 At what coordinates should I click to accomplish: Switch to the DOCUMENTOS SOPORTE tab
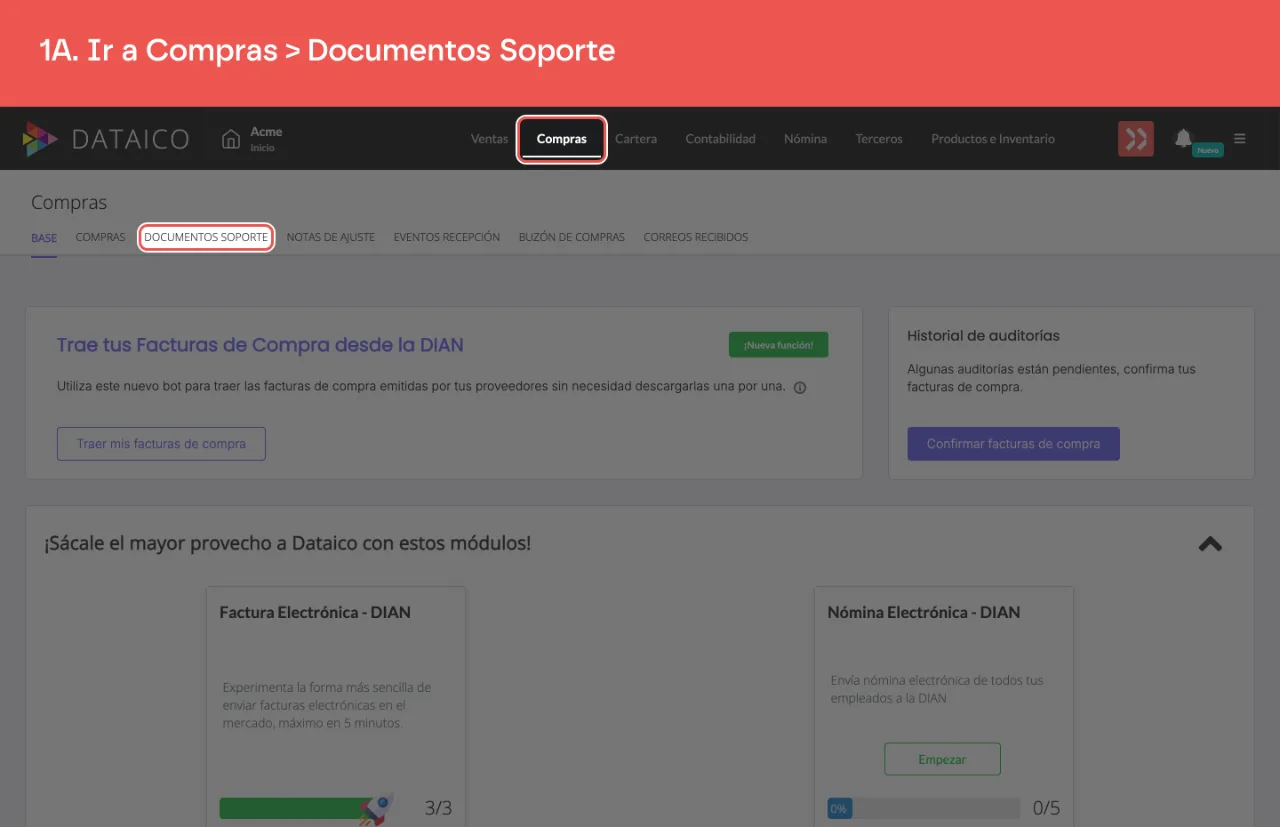(206, 238)
